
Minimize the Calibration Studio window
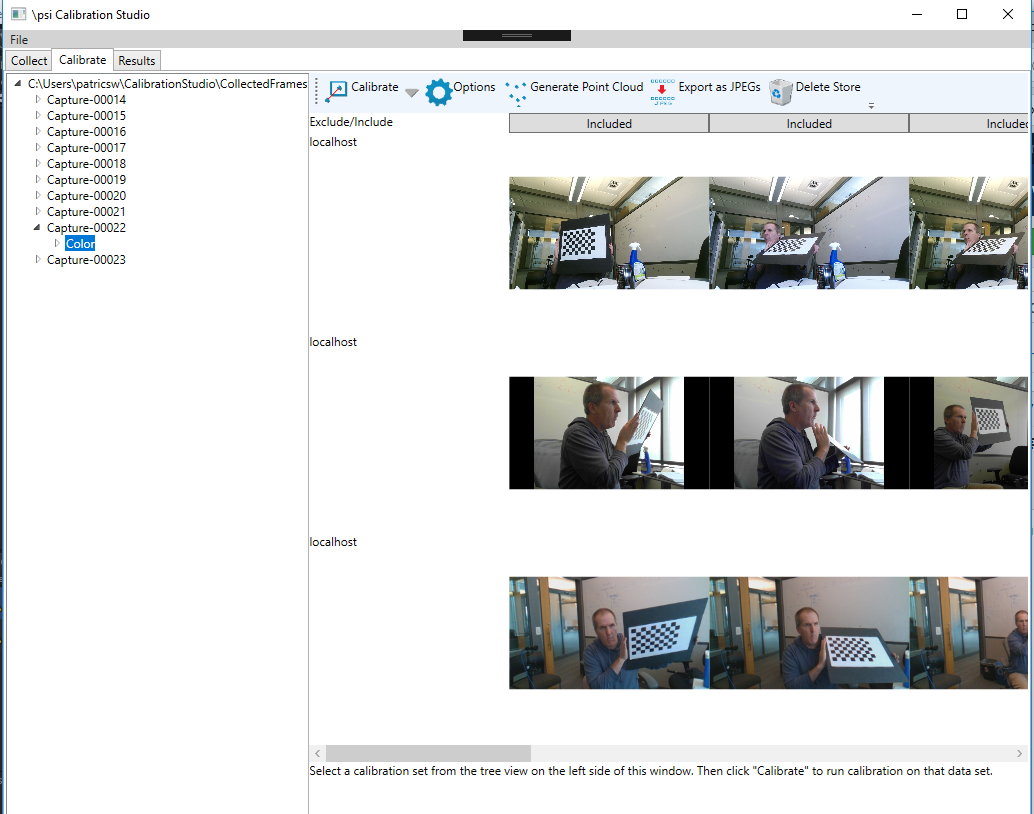click(917, 14)
